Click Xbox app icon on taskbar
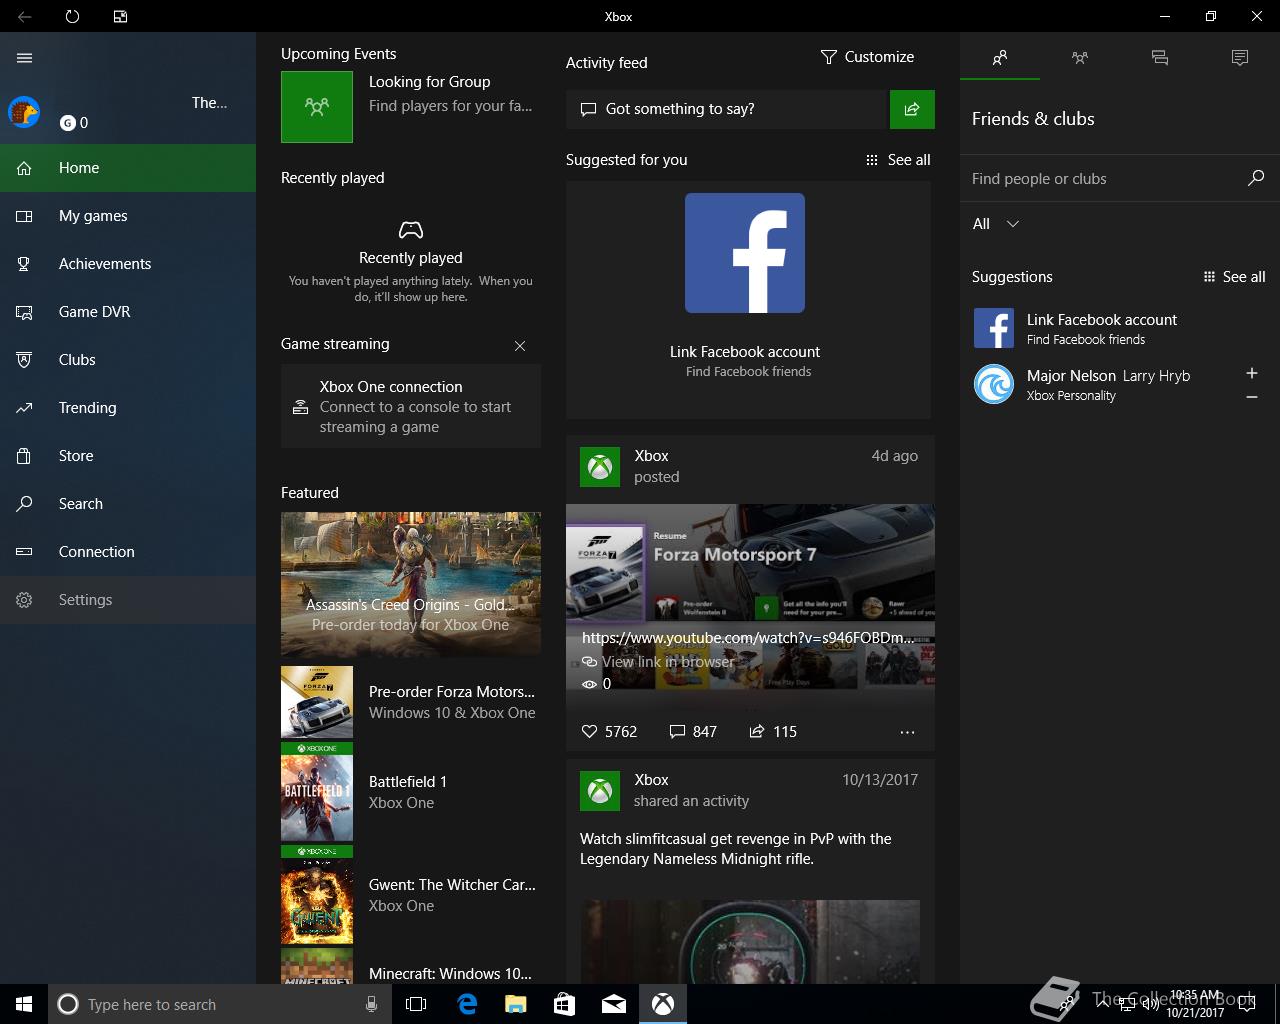The width and height of the screenshot is (1280, 1024). point(663,1004)
